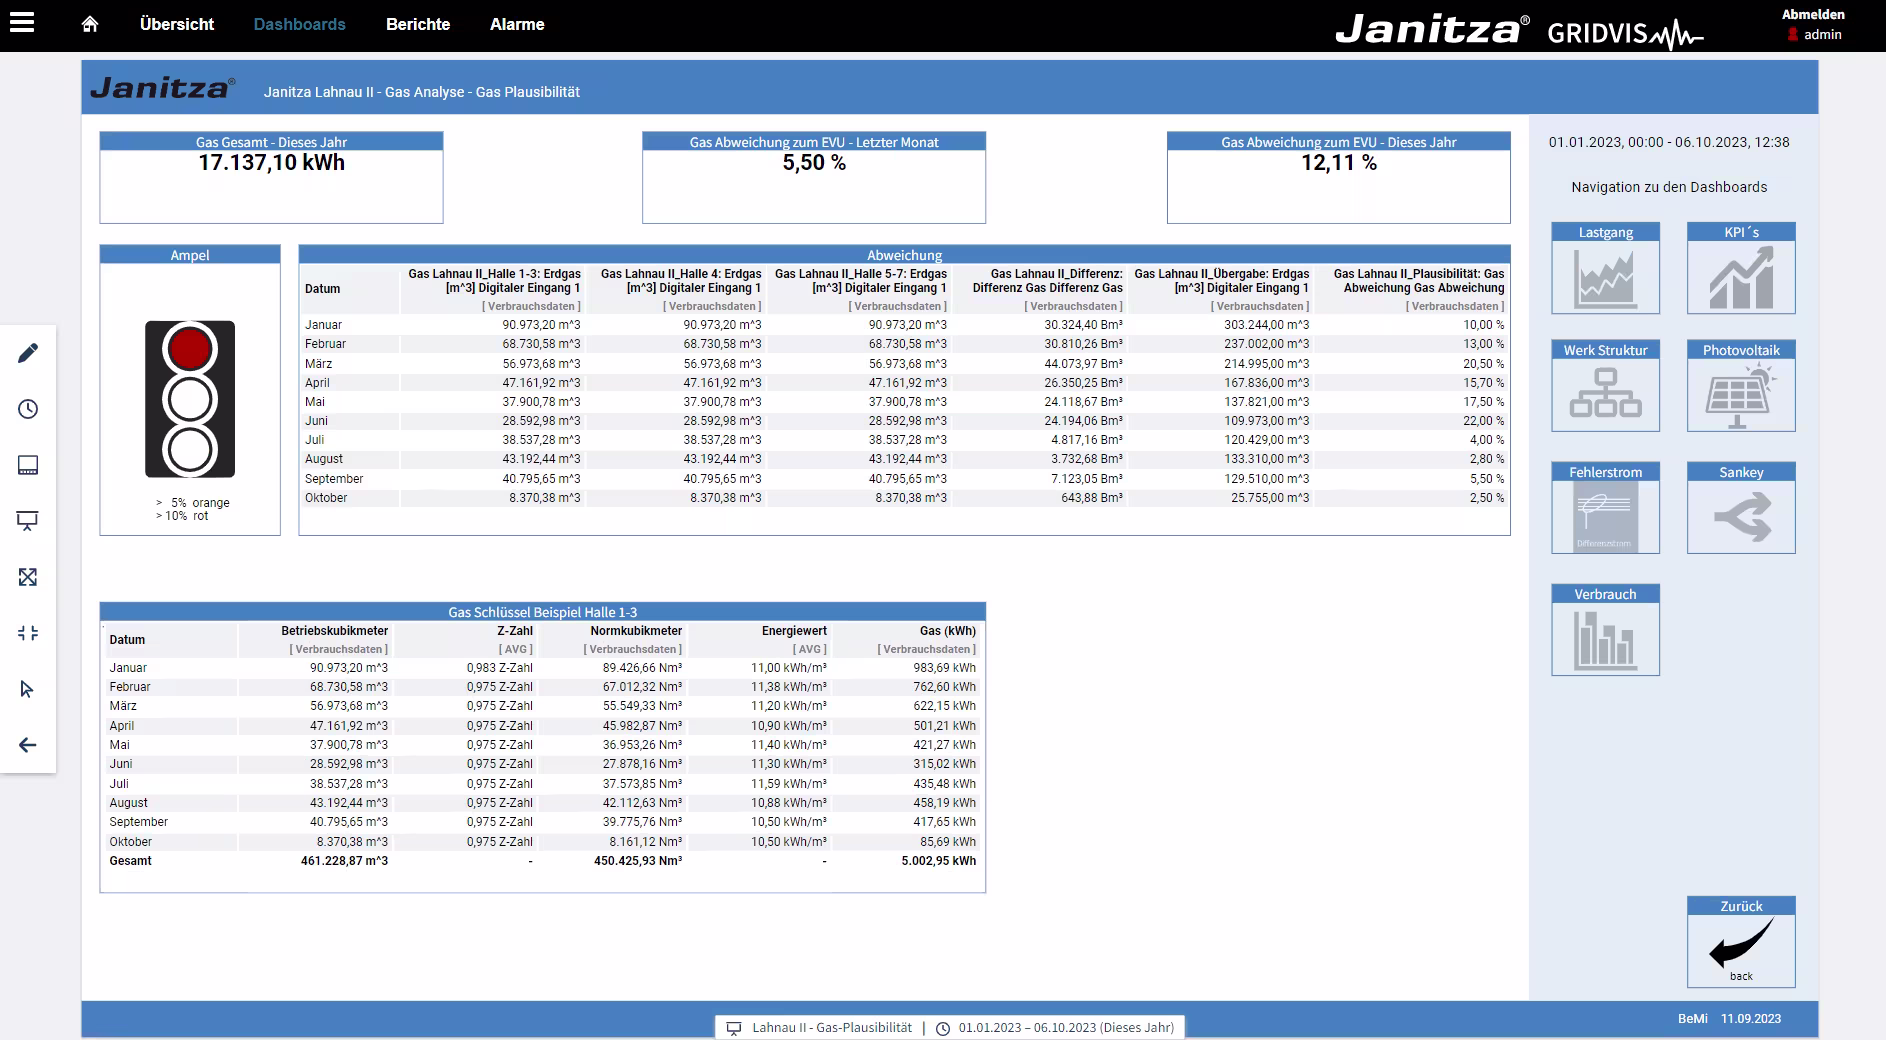Click the collapse arrows sidebar icon

28,633
